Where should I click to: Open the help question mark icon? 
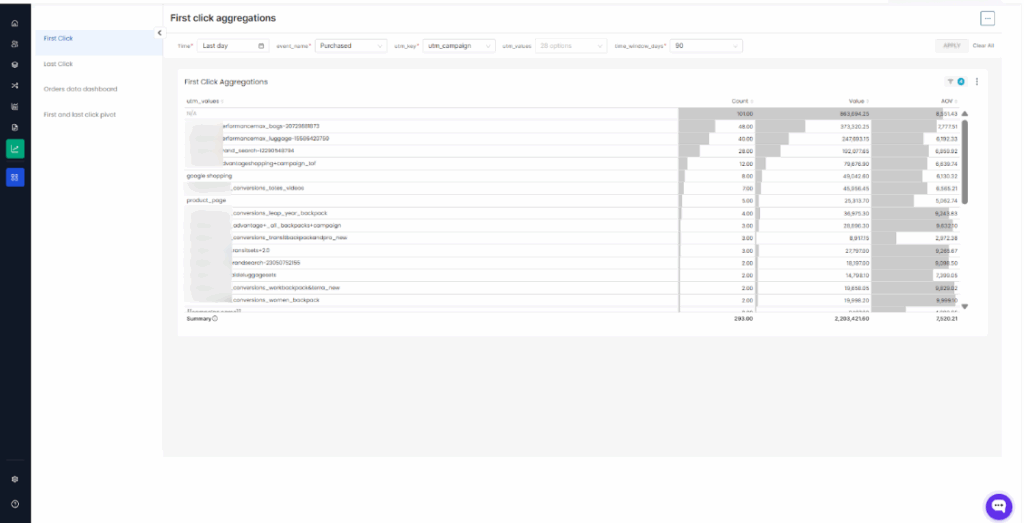[15, 504]
